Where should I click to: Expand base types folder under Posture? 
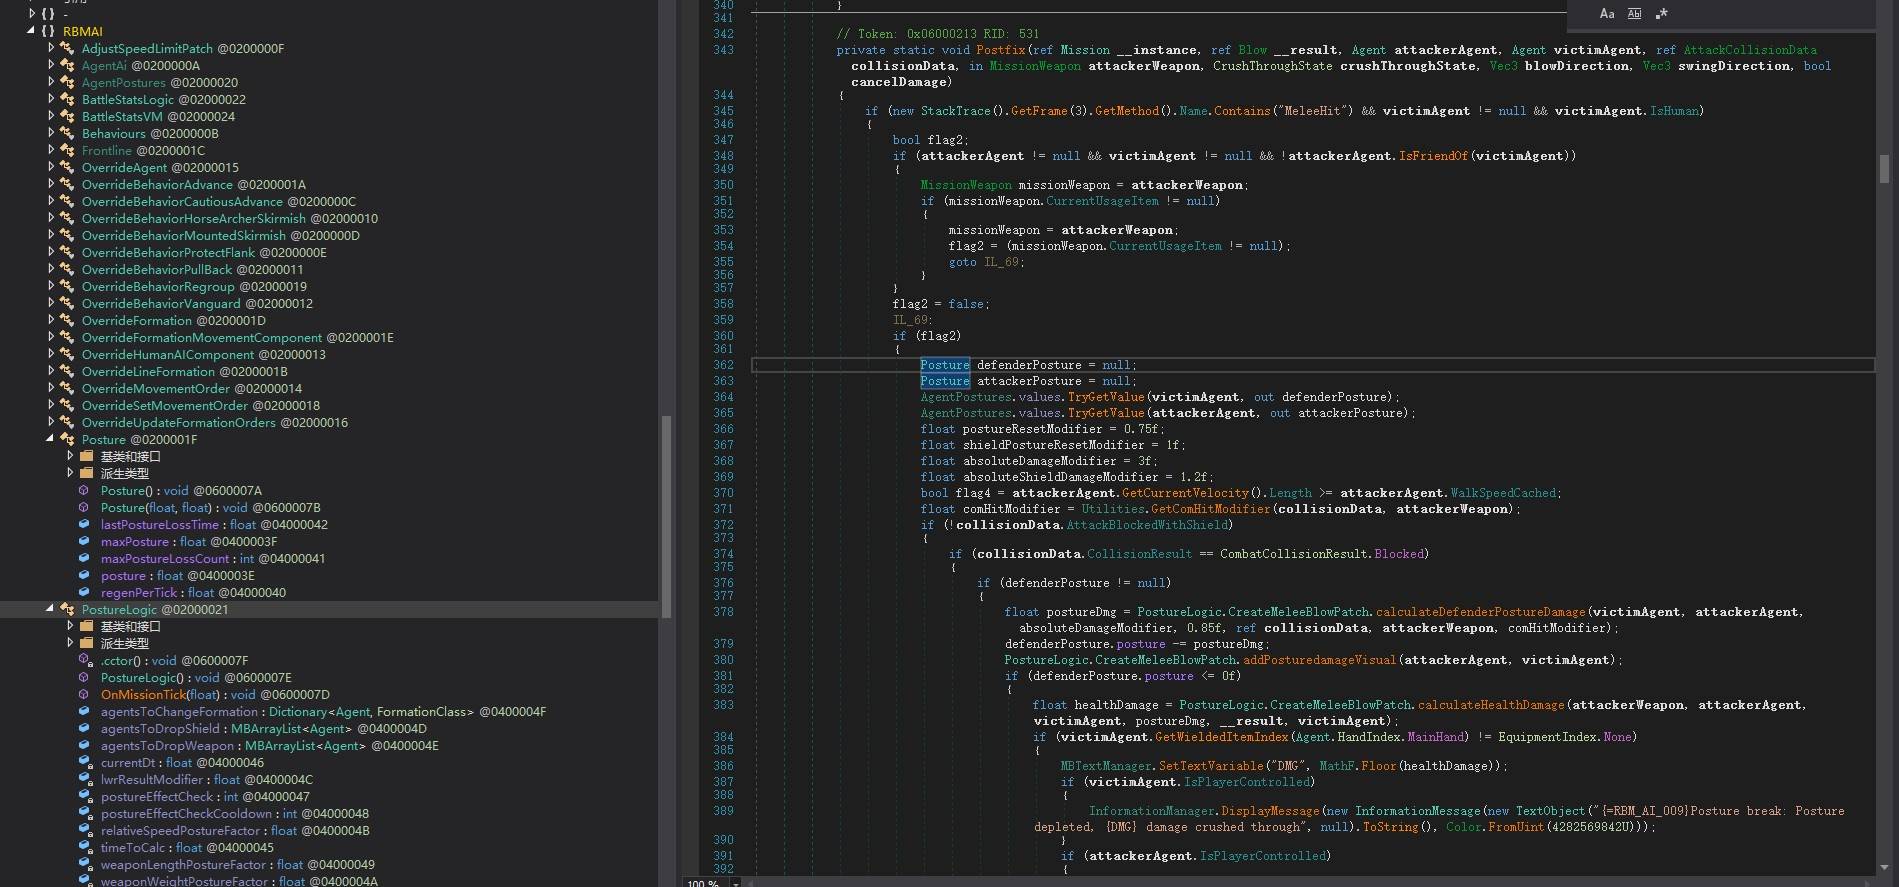click(x=70, y=456)
